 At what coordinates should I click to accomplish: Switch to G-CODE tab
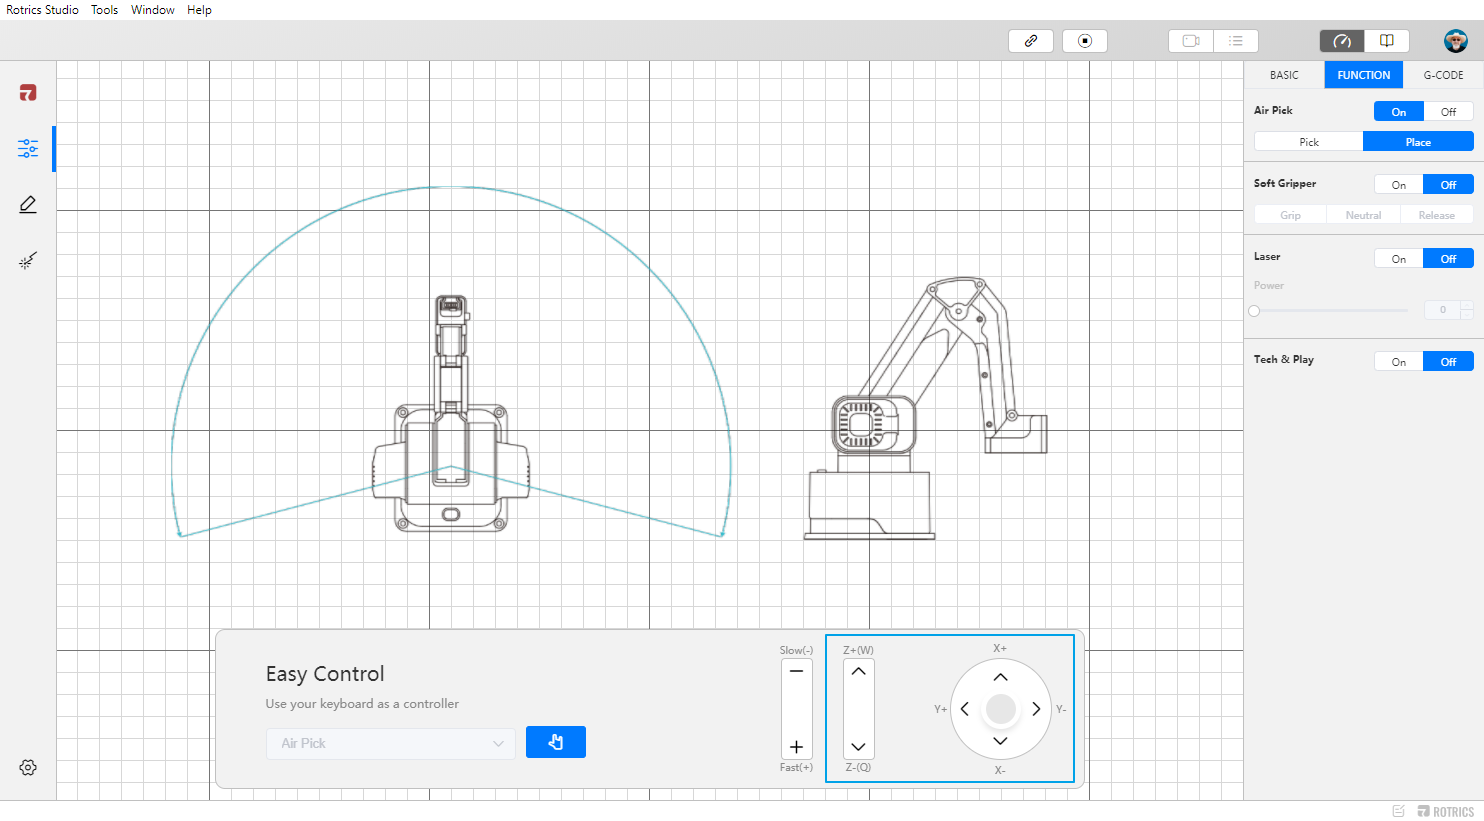(x=1443, y=75)
